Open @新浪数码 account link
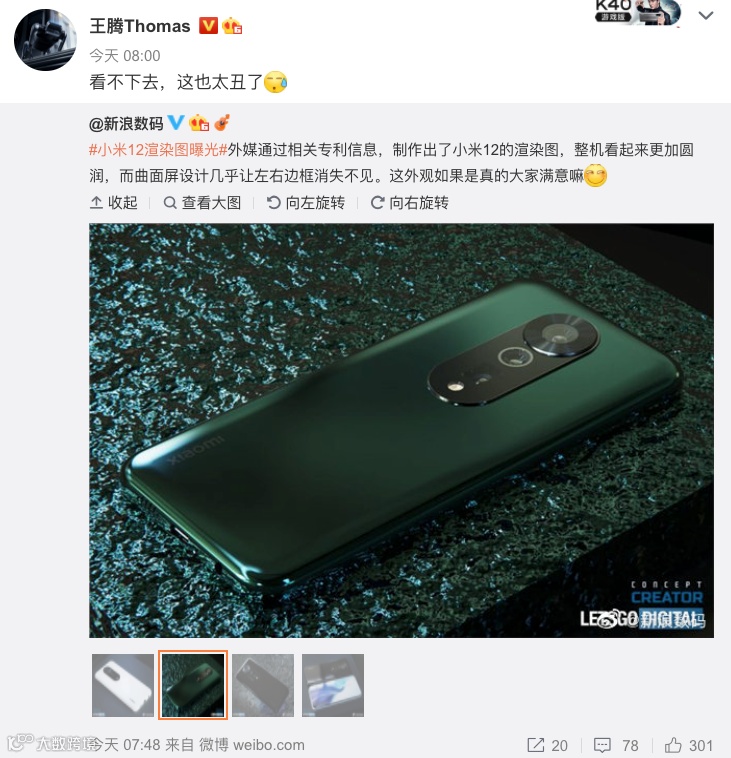The image size is (731, 758). click(x=126, y=124)
